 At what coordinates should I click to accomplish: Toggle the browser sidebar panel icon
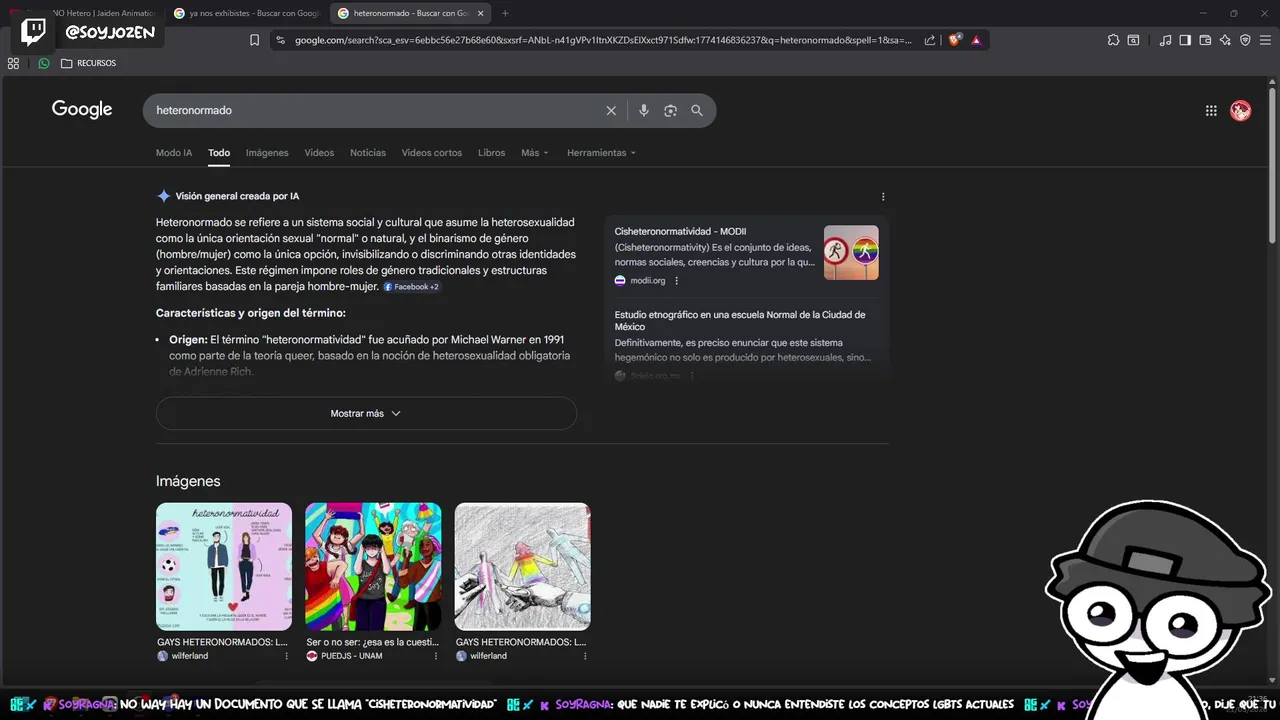pyautogui.click(x=1185, y=40)
